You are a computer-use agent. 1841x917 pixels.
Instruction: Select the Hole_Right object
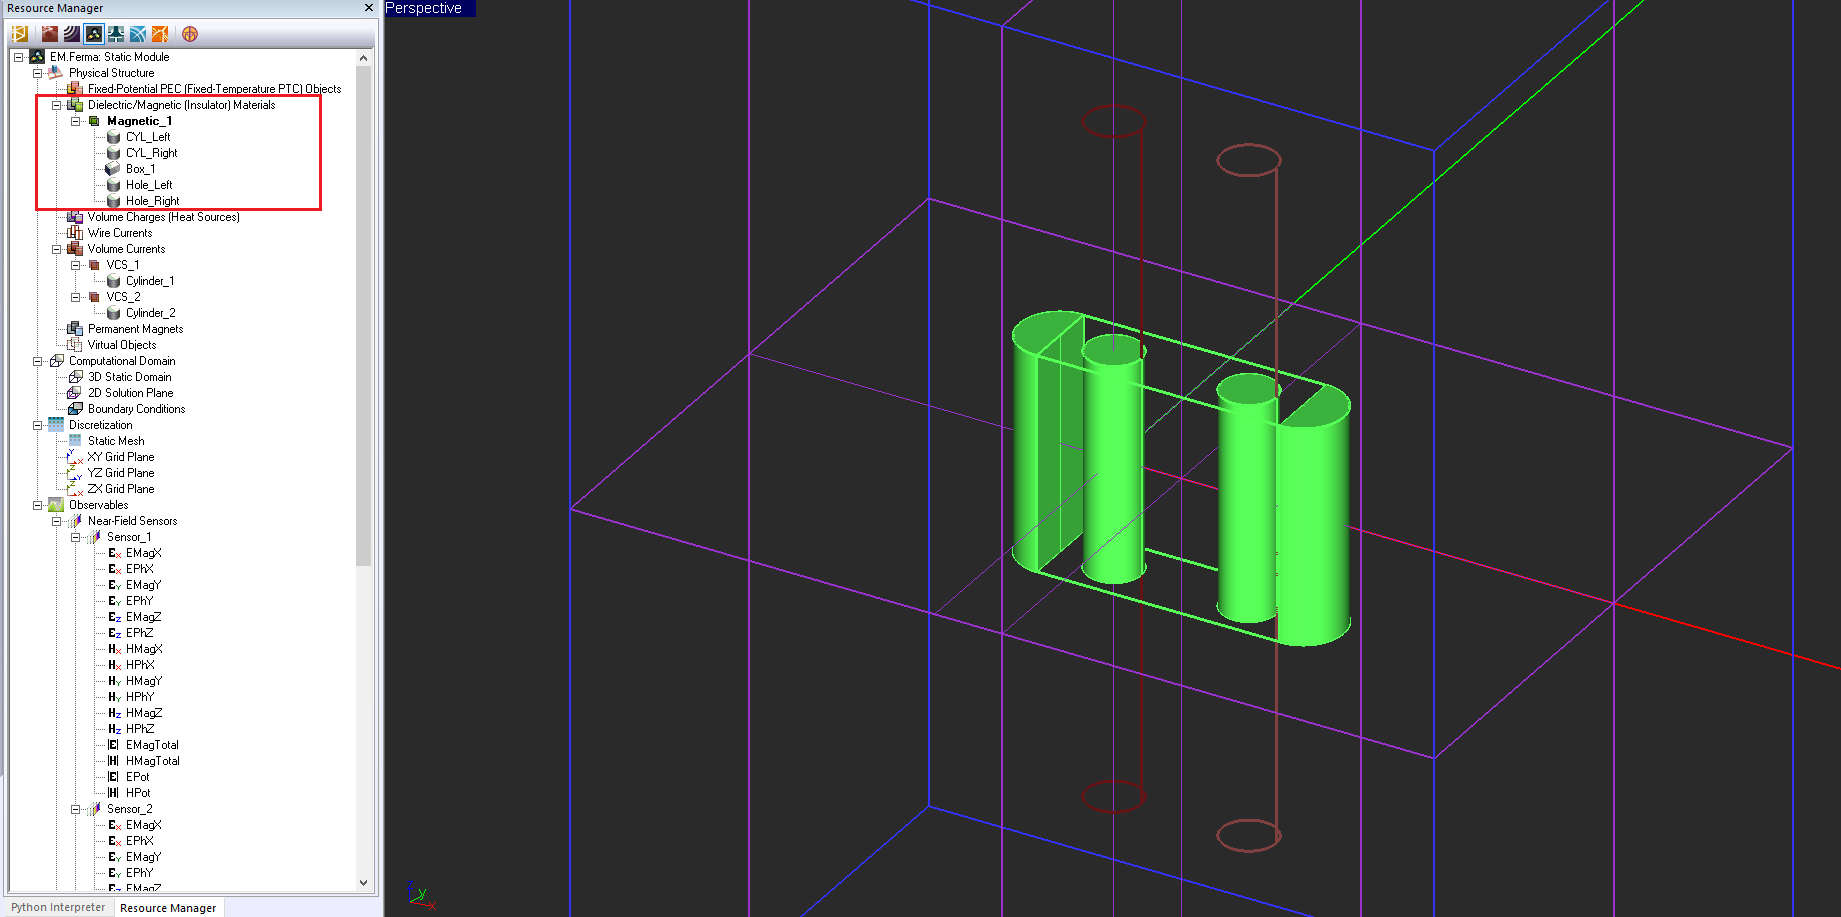point(153,201)
